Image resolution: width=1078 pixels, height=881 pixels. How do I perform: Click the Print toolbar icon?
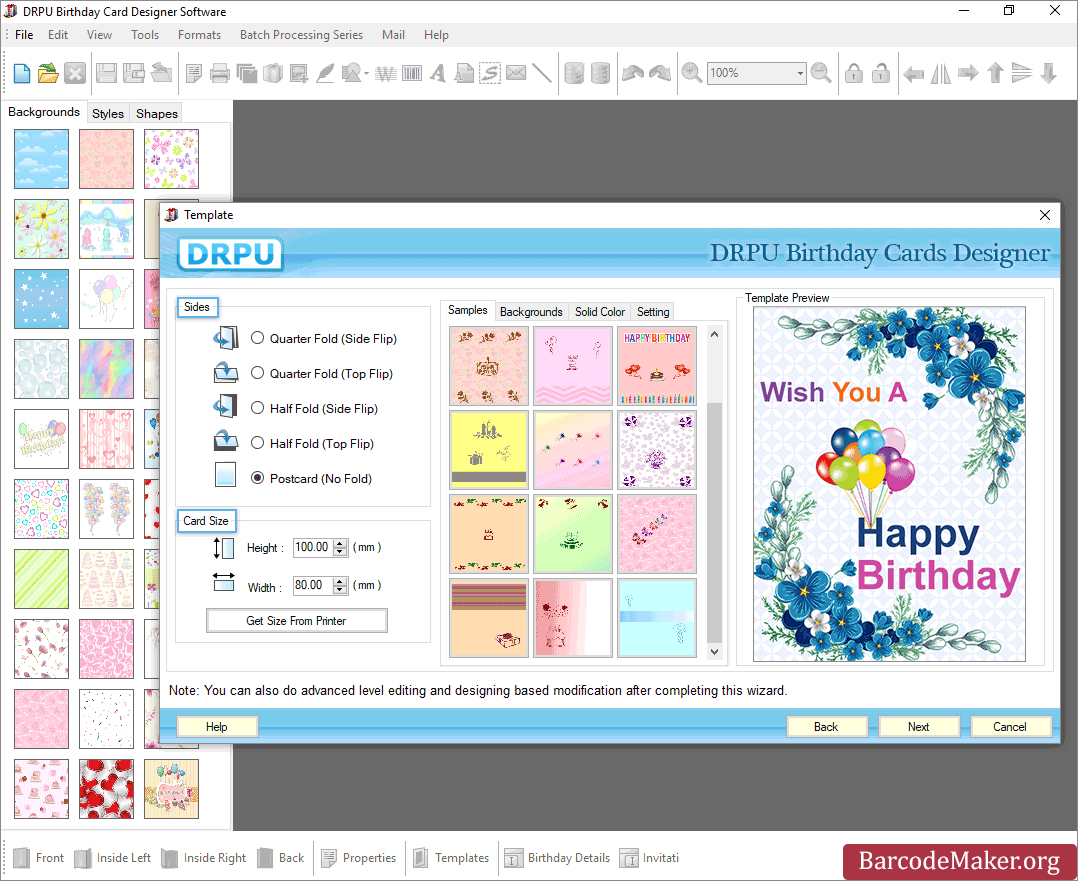pos(219,73)
